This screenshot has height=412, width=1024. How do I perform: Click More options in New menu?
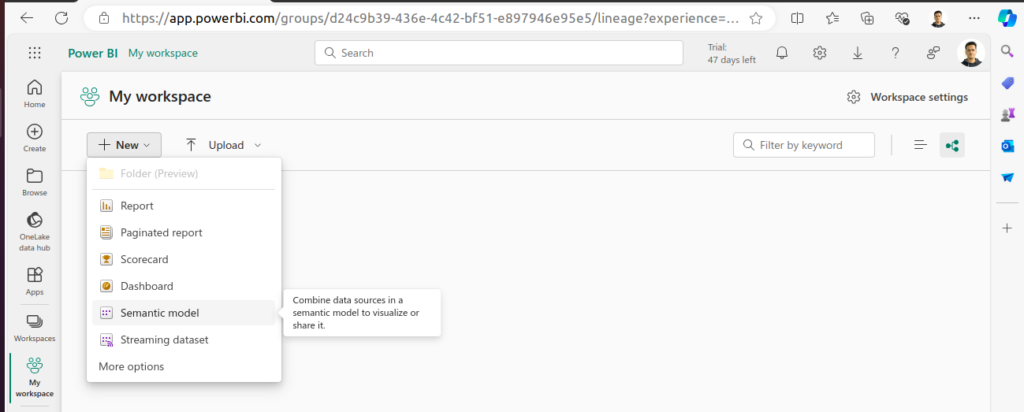131,367
